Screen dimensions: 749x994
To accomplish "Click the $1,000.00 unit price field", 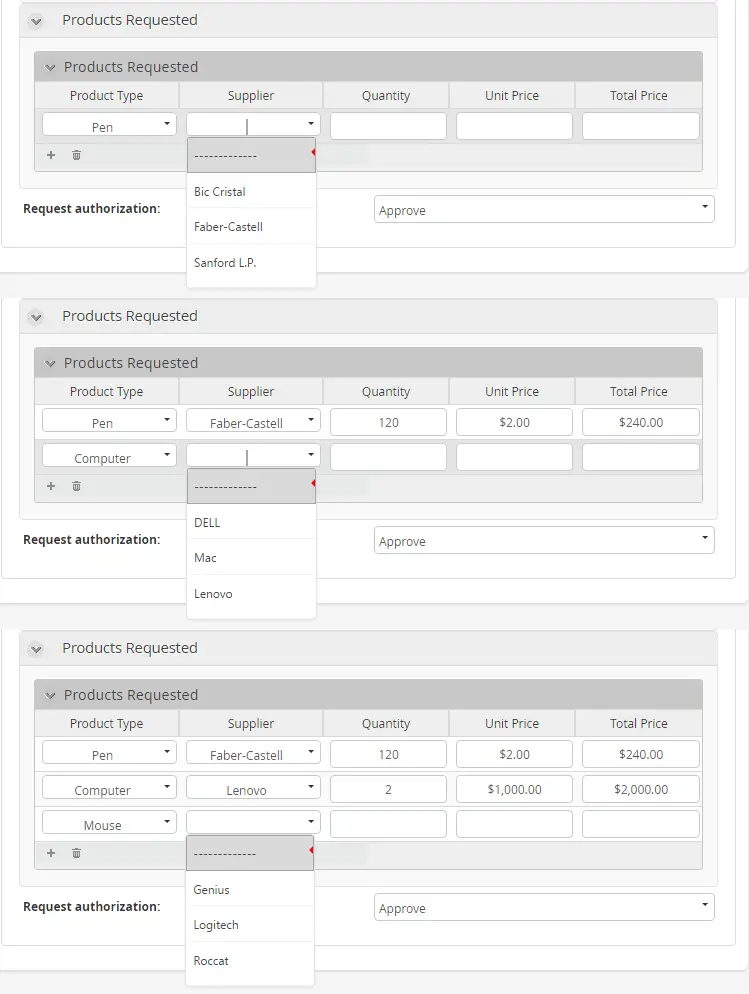I will [514, 789].
